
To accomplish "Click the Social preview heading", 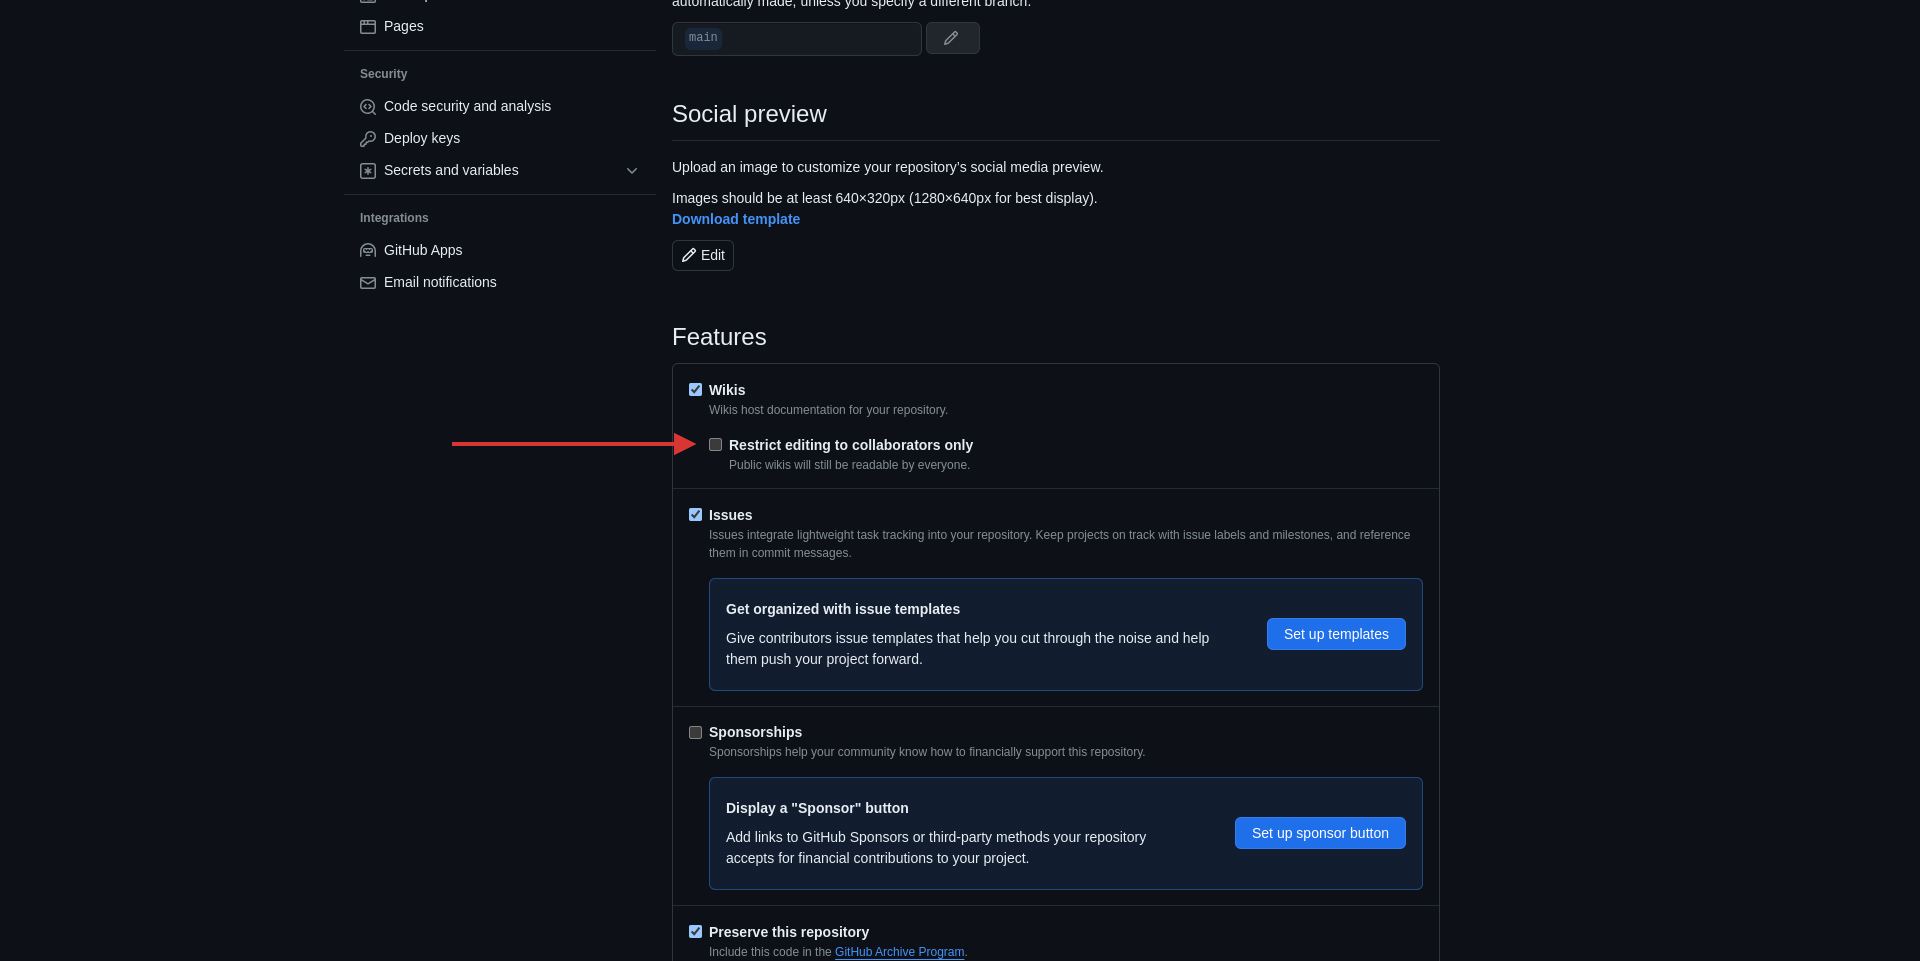I will pyautogui.click(x=749, y=114).
